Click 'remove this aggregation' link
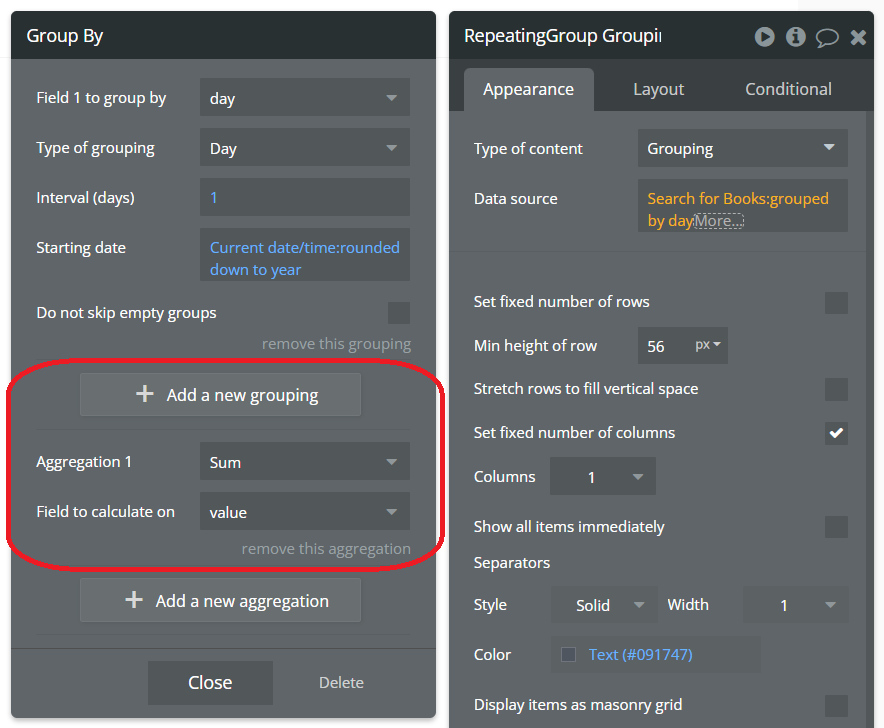The width and height of the screenshot is (884, 728). point(326,549)
